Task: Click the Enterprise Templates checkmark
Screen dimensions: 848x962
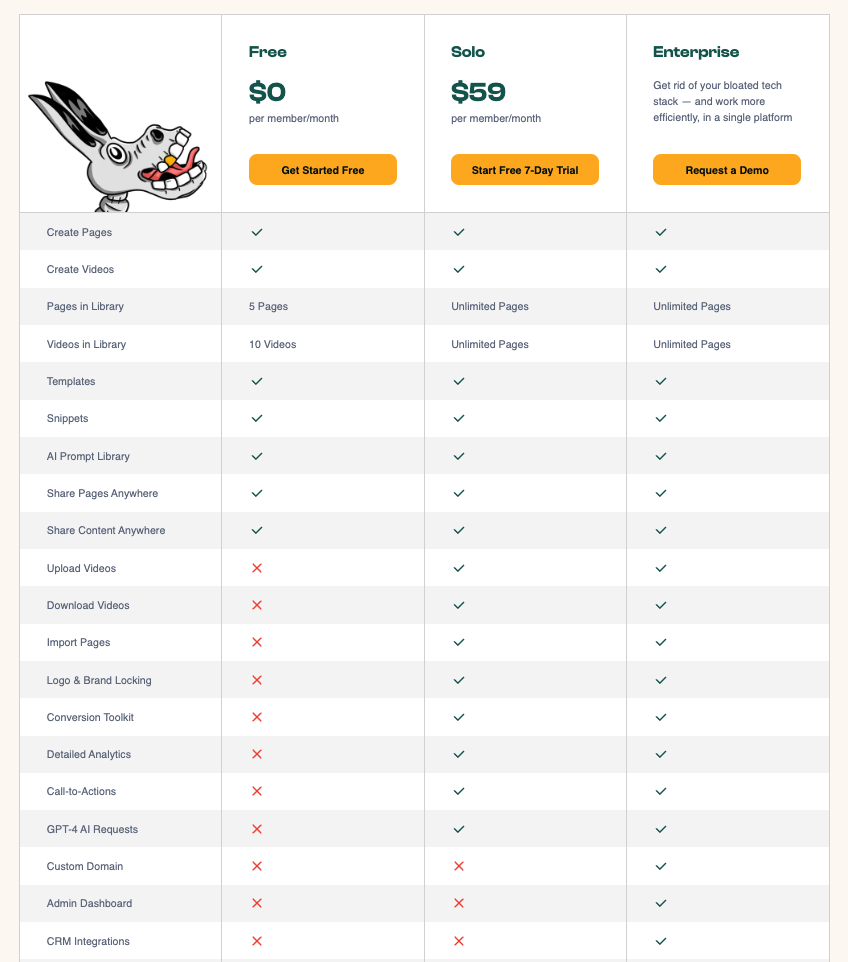Action: click(661, 381)
